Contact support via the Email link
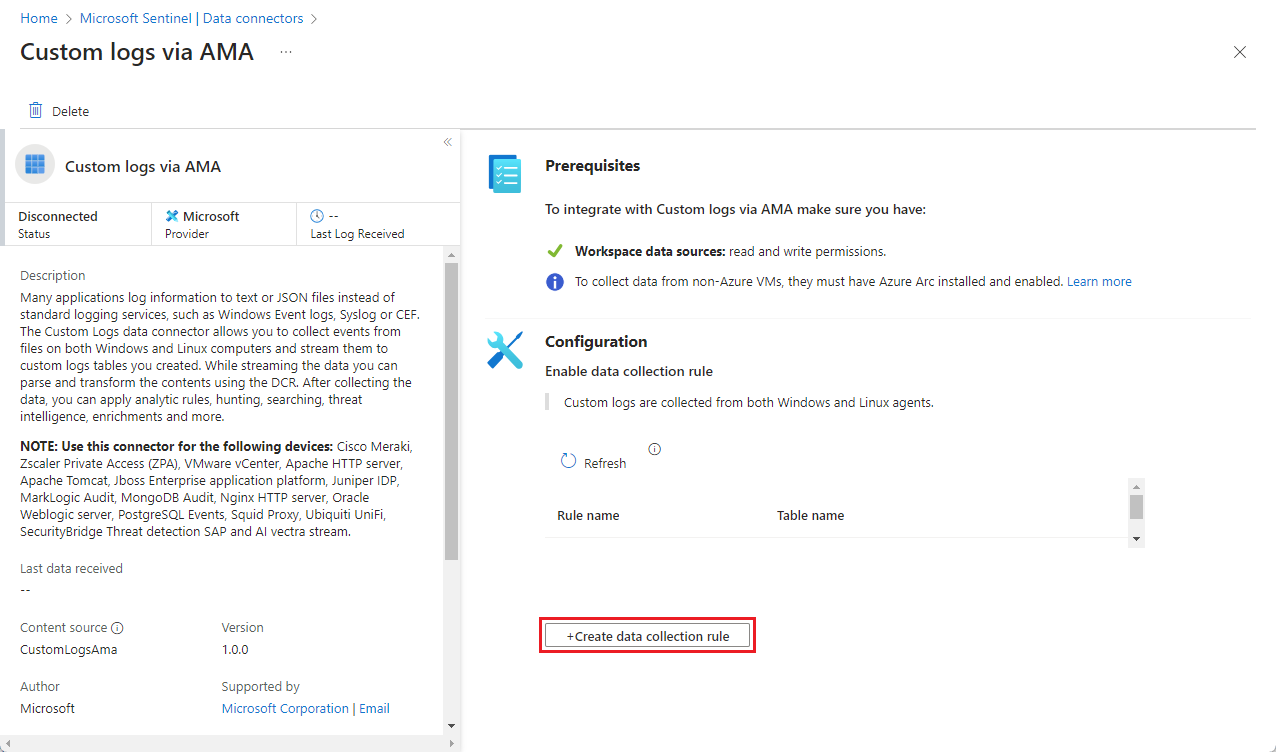1276x752 pixels. point(374,708)
